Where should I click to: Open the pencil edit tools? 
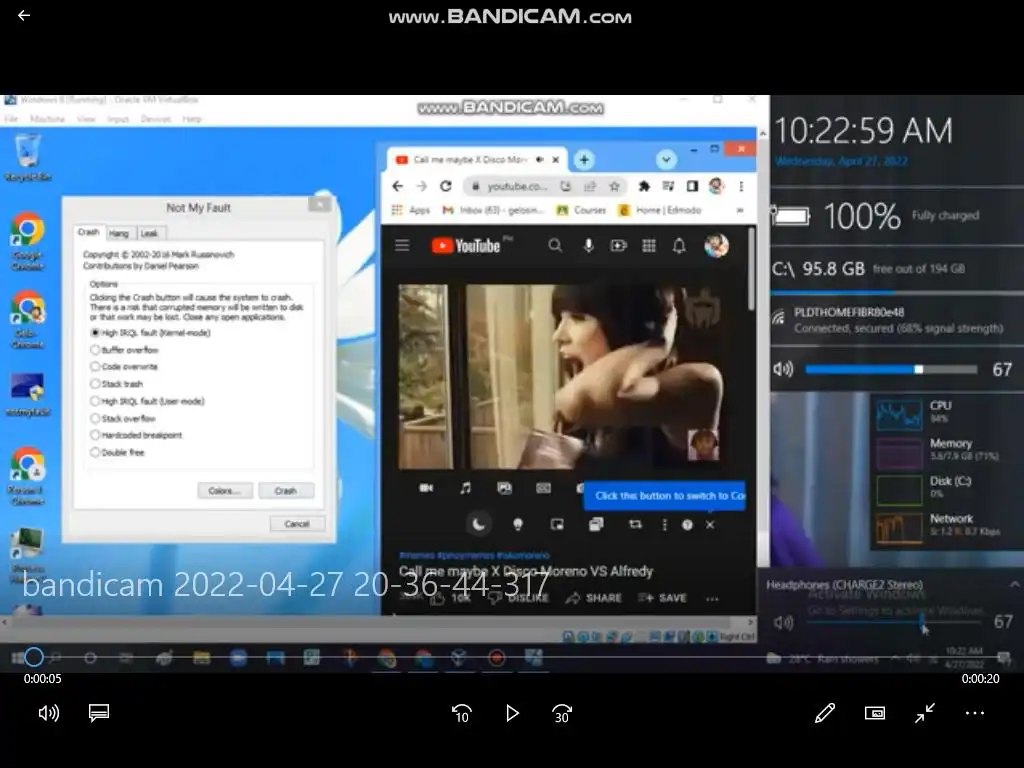[x=825, y=713]
